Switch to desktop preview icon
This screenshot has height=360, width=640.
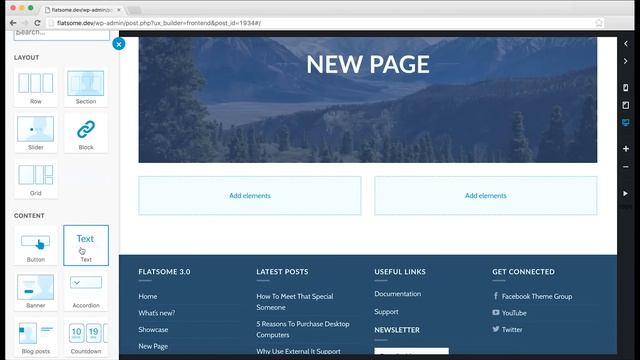[x=626, y=122]
